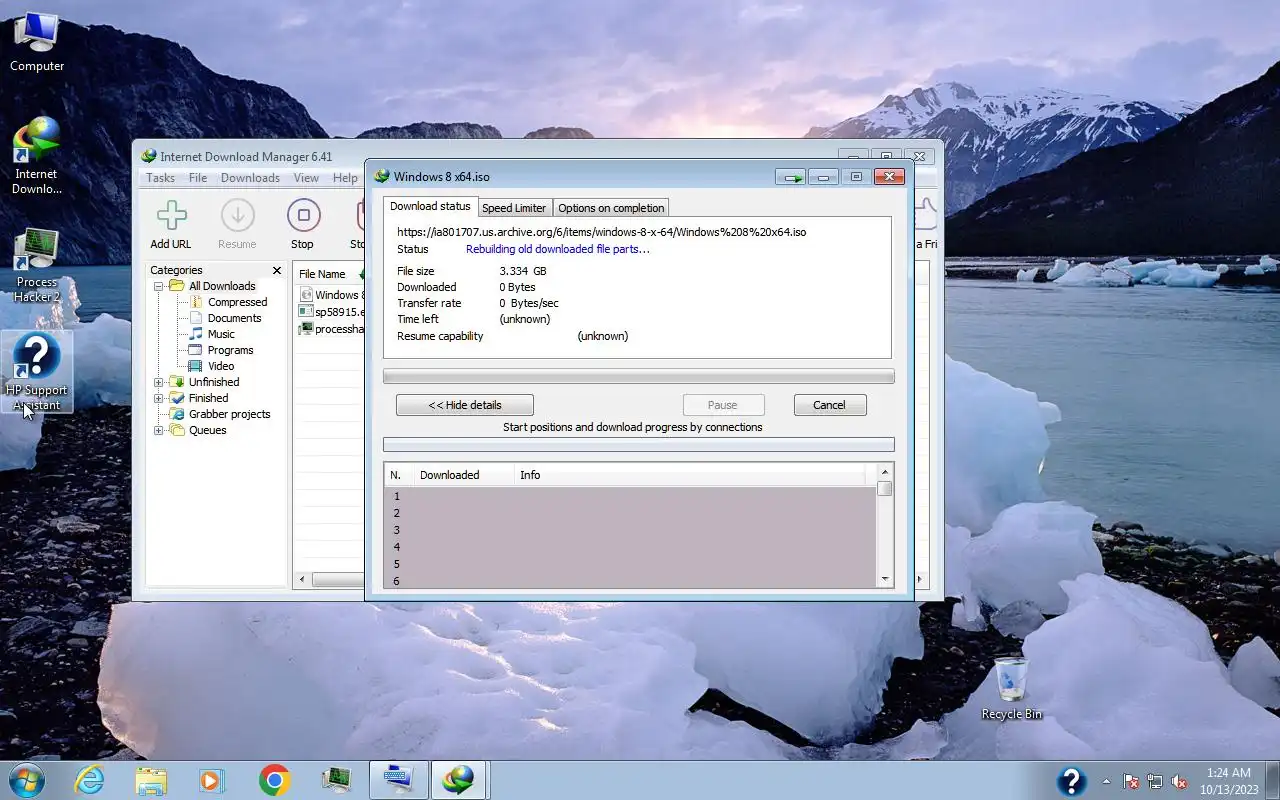Select the Documents category
Image resolution: width=1280 pixels, height=800 pixels.
coord(234,318)
